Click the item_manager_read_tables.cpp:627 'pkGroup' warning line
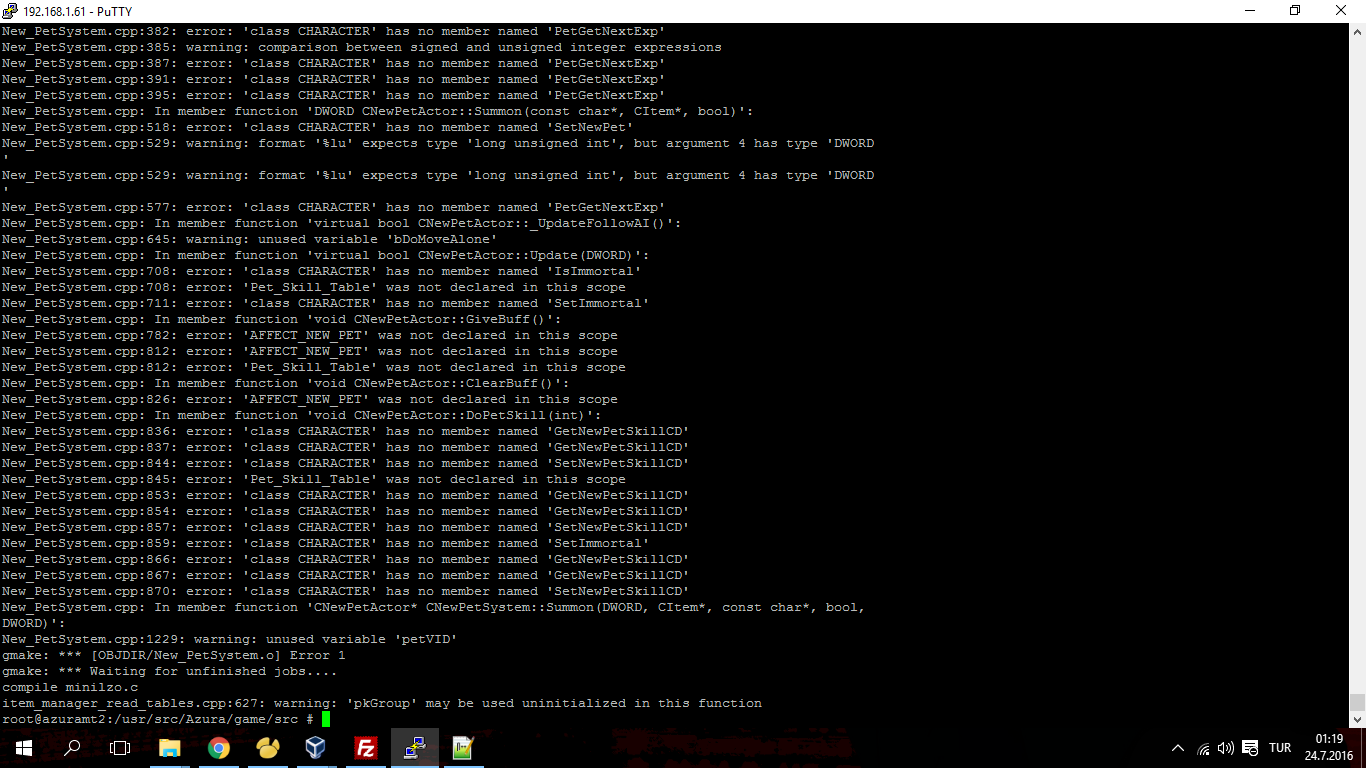The image size is (1366, 768). [382, 703]
